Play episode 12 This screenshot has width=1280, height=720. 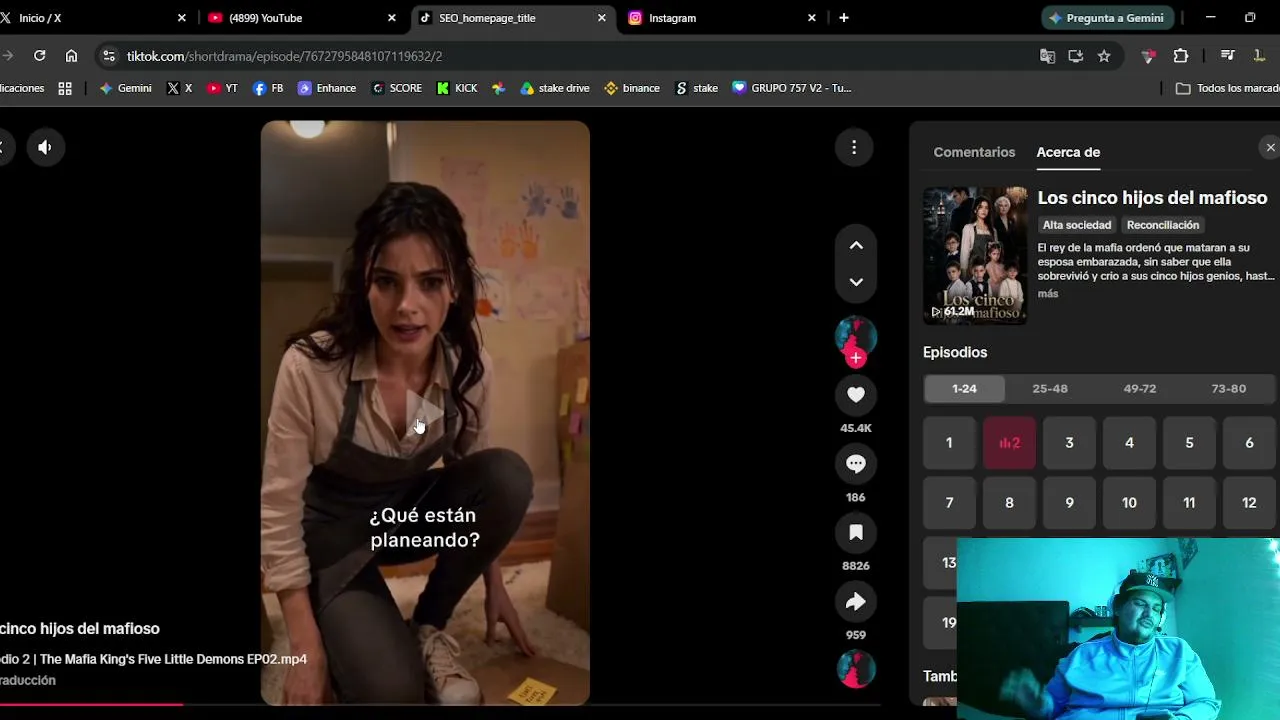point(1249,503)
